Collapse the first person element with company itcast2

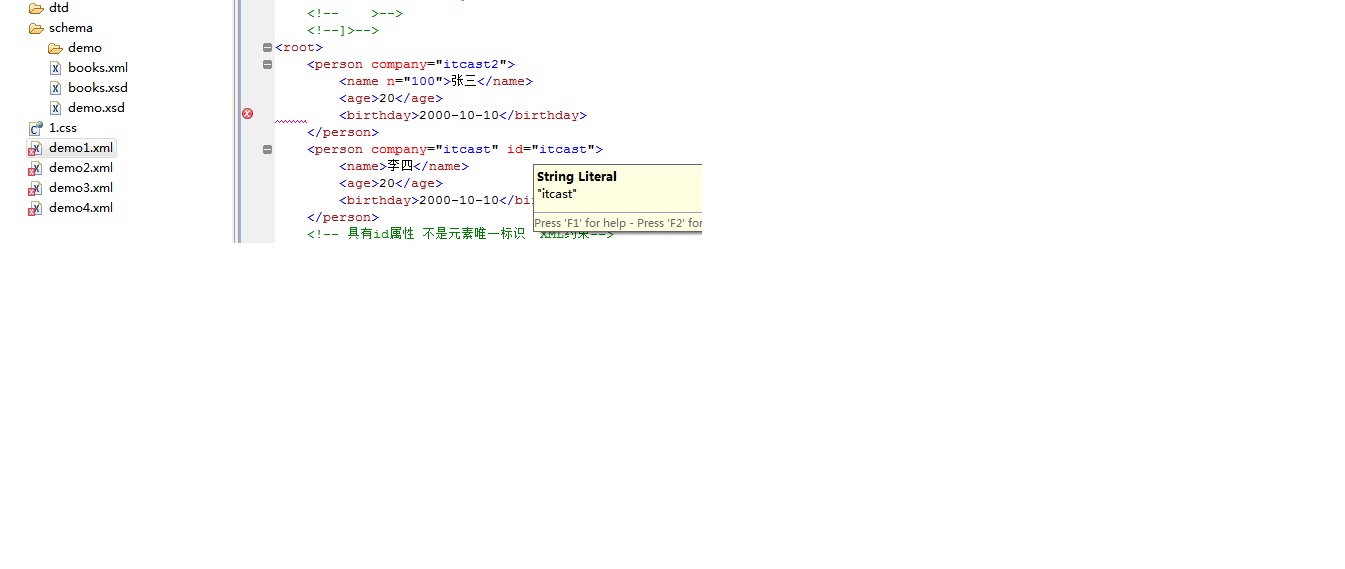[x=267, y=65]
